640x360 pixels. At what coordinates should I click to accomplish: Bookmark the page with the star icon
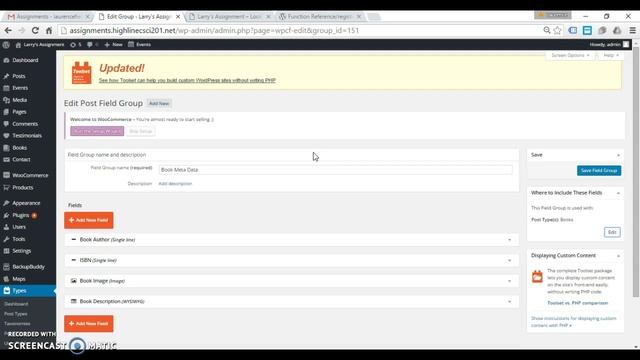(x=558, y=30)
